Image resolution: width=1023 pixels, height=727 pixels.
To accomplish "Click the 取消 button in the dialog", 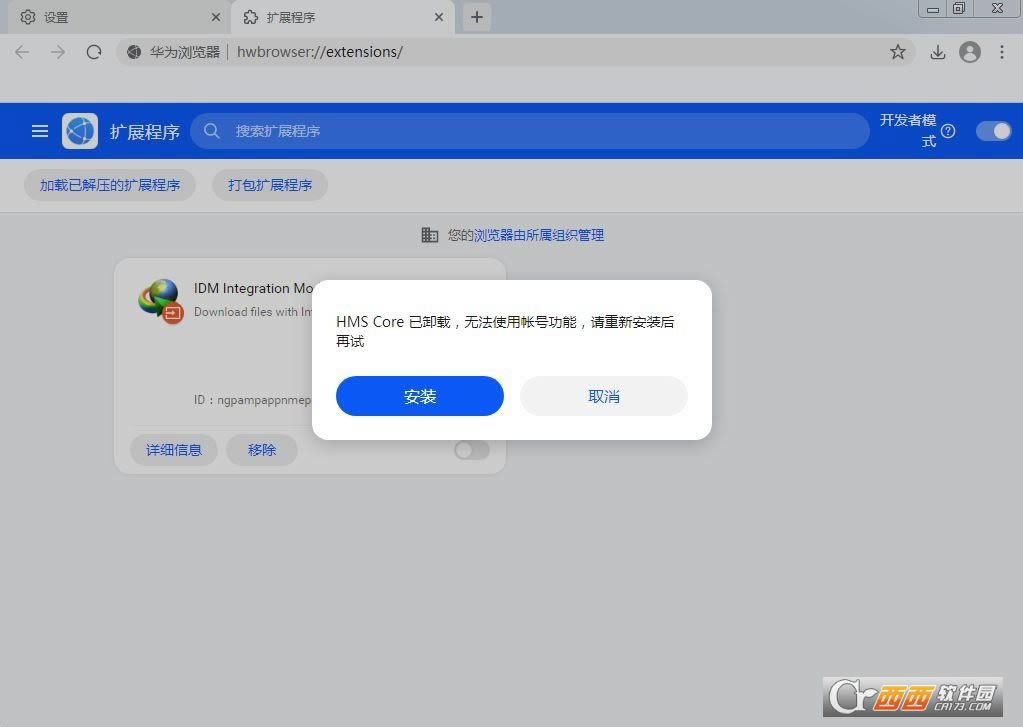I will tap(603, 396).
